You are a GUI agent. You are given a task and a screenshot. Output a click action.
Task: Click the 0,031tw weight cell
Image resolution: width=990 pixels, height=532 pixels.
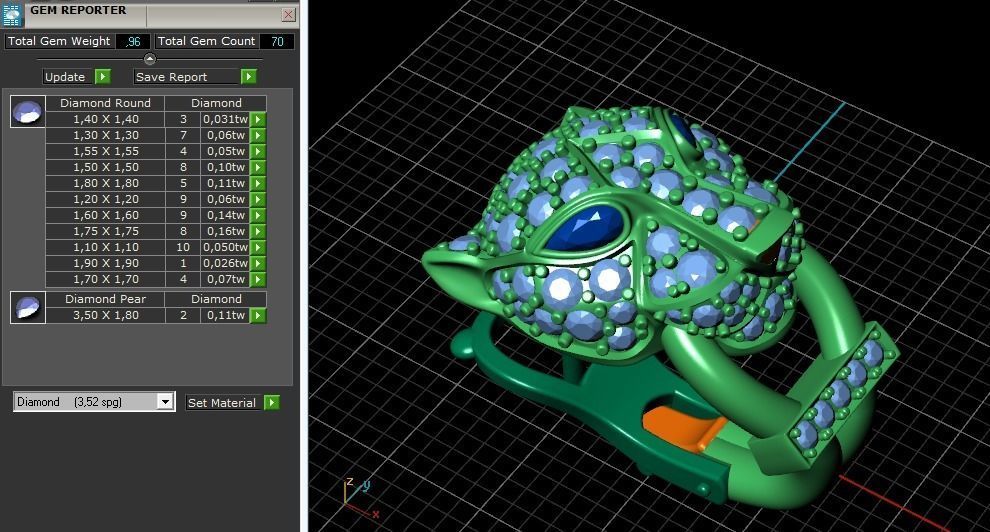[x=225, y=119]
